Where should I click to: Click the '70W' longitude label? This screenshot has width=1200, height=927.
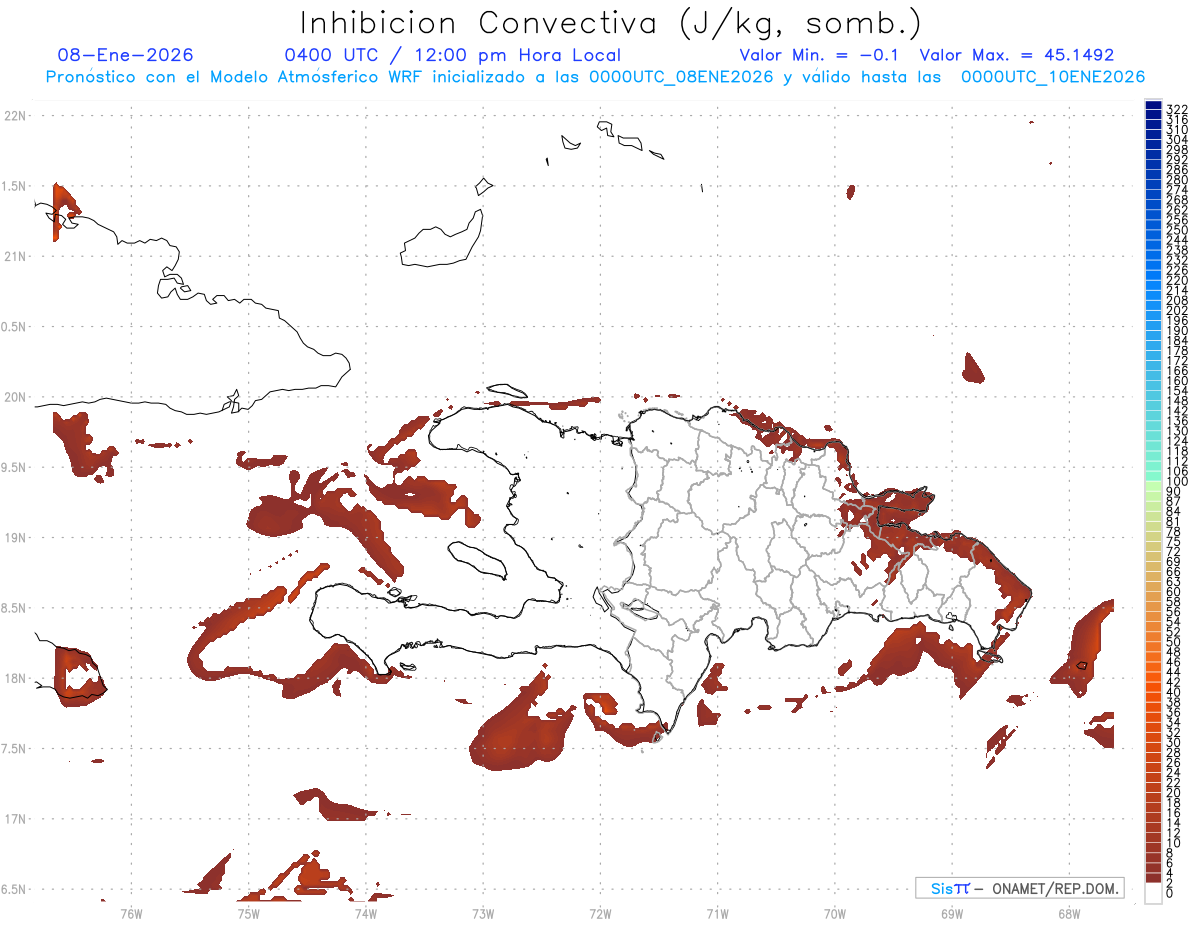(835, 912)
